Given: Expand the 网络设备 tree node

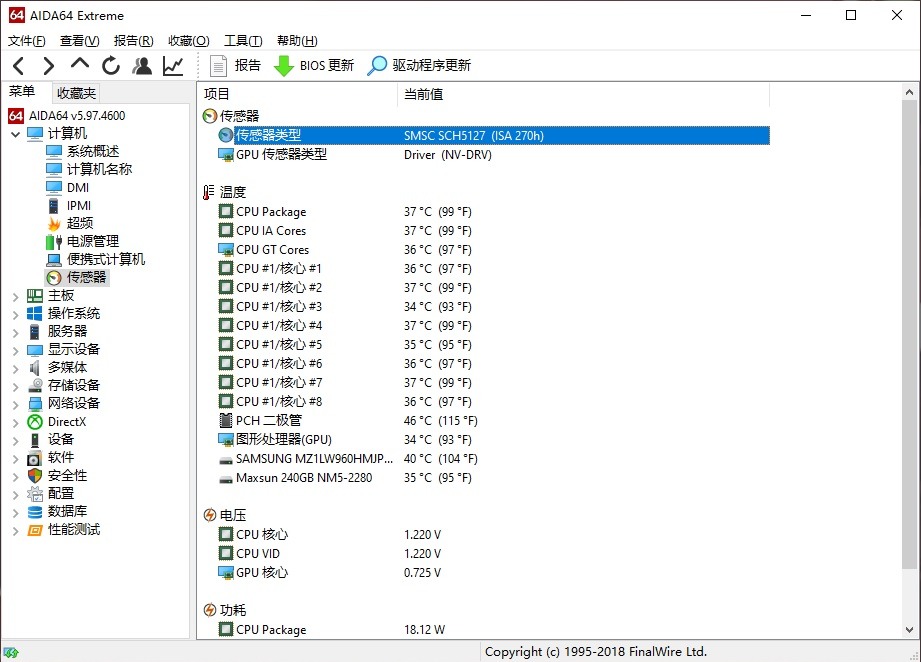Looking at the screenshot, I should click(x=16, y=405).
